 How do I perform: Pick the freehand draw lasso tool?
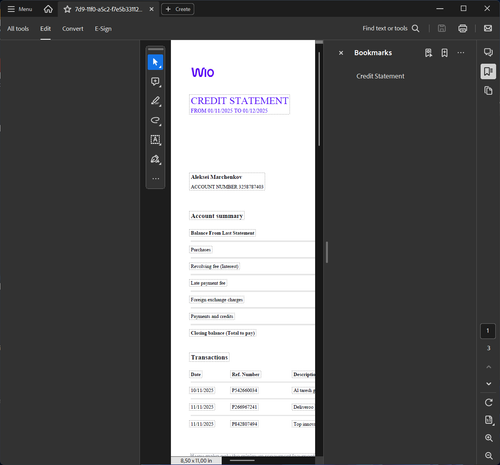155,120
